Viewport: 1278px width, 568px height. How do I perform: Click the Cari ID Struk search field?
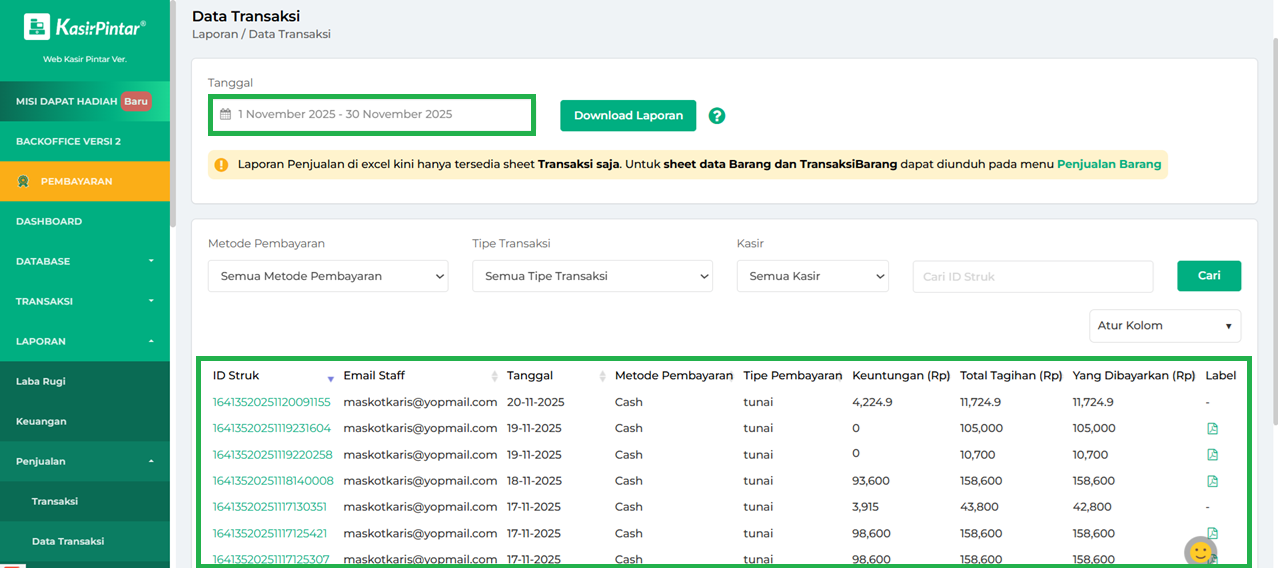click(1032, 277)
